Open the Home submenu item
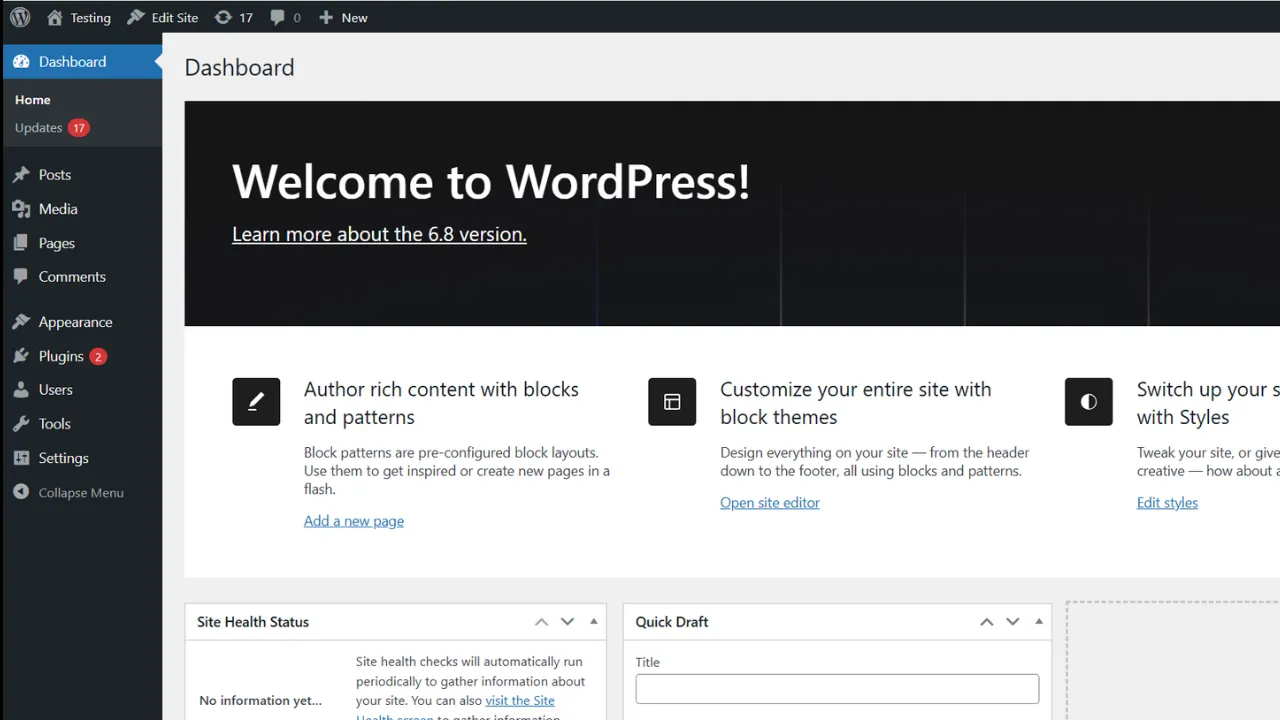Screen dimensions: 1280x720 tap(32, 100)
